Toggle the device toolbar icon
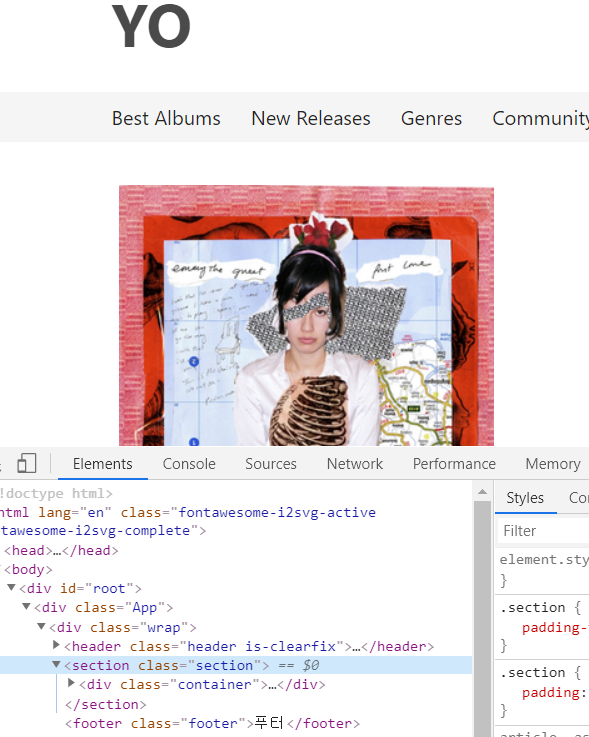Viewport: 589px width, 737px height. [27, 463]
